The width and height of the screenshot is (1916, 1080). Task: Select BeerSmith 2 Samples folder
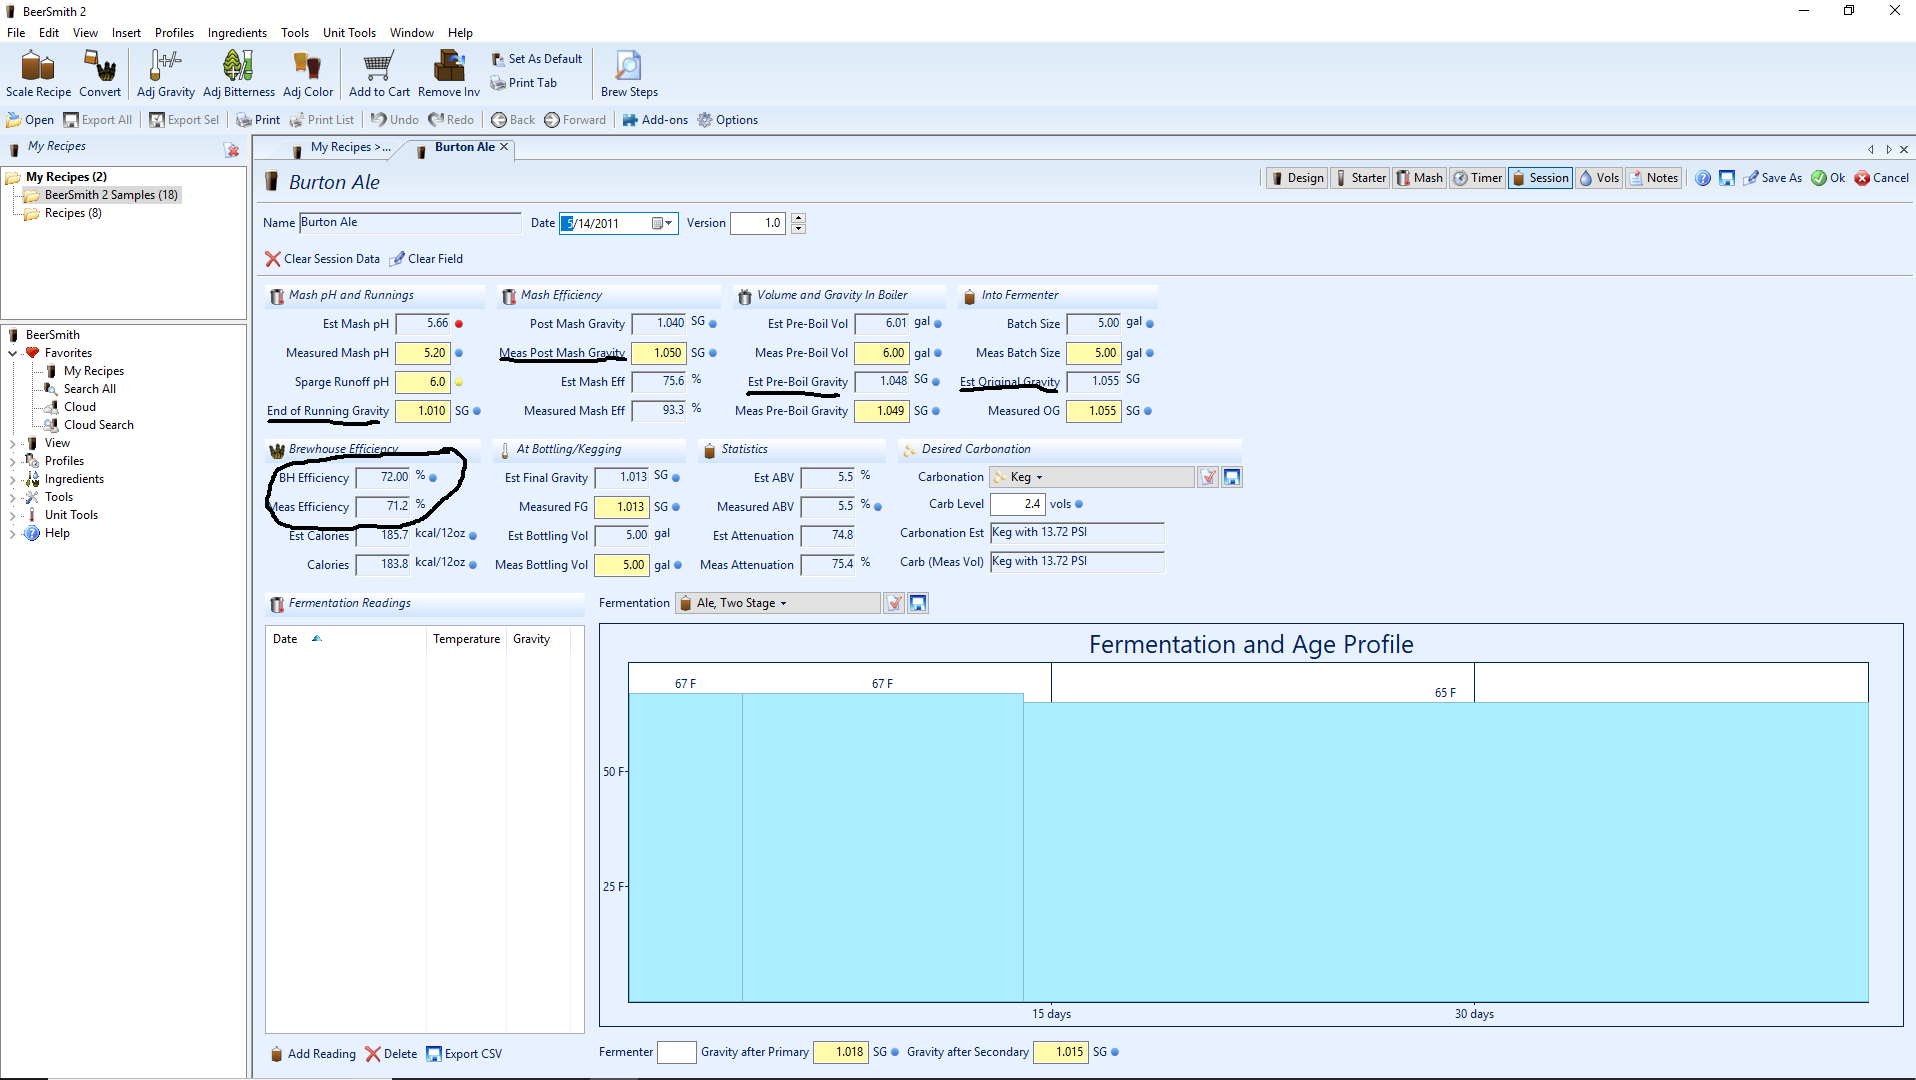(x=101, y=195)
